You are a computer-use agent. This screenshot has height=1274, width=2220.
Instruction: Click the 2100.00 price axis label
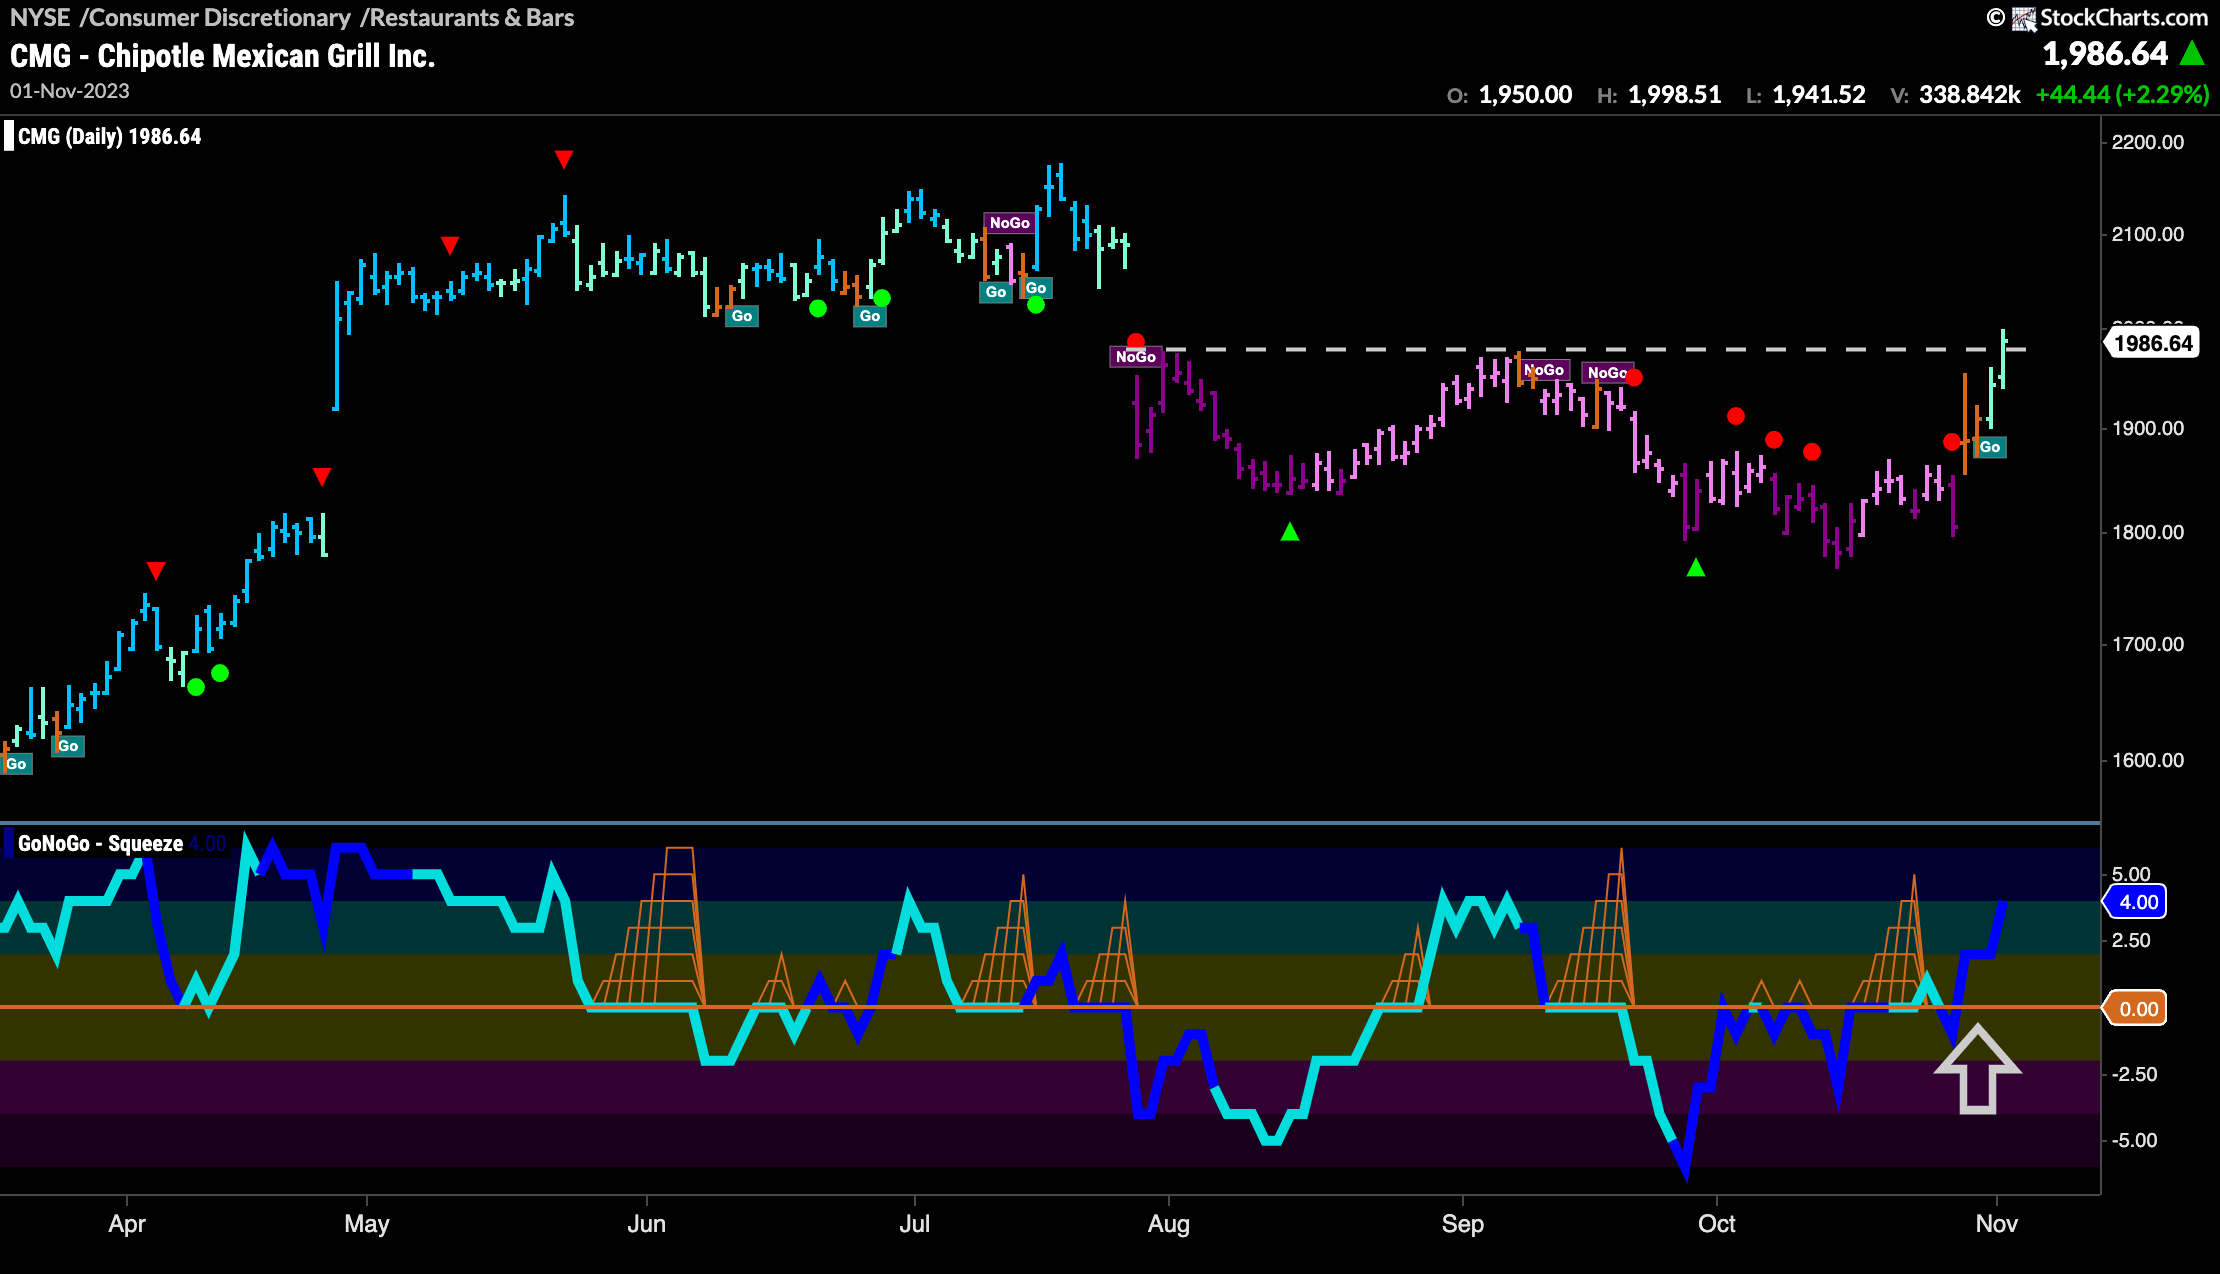[2147, 234]
